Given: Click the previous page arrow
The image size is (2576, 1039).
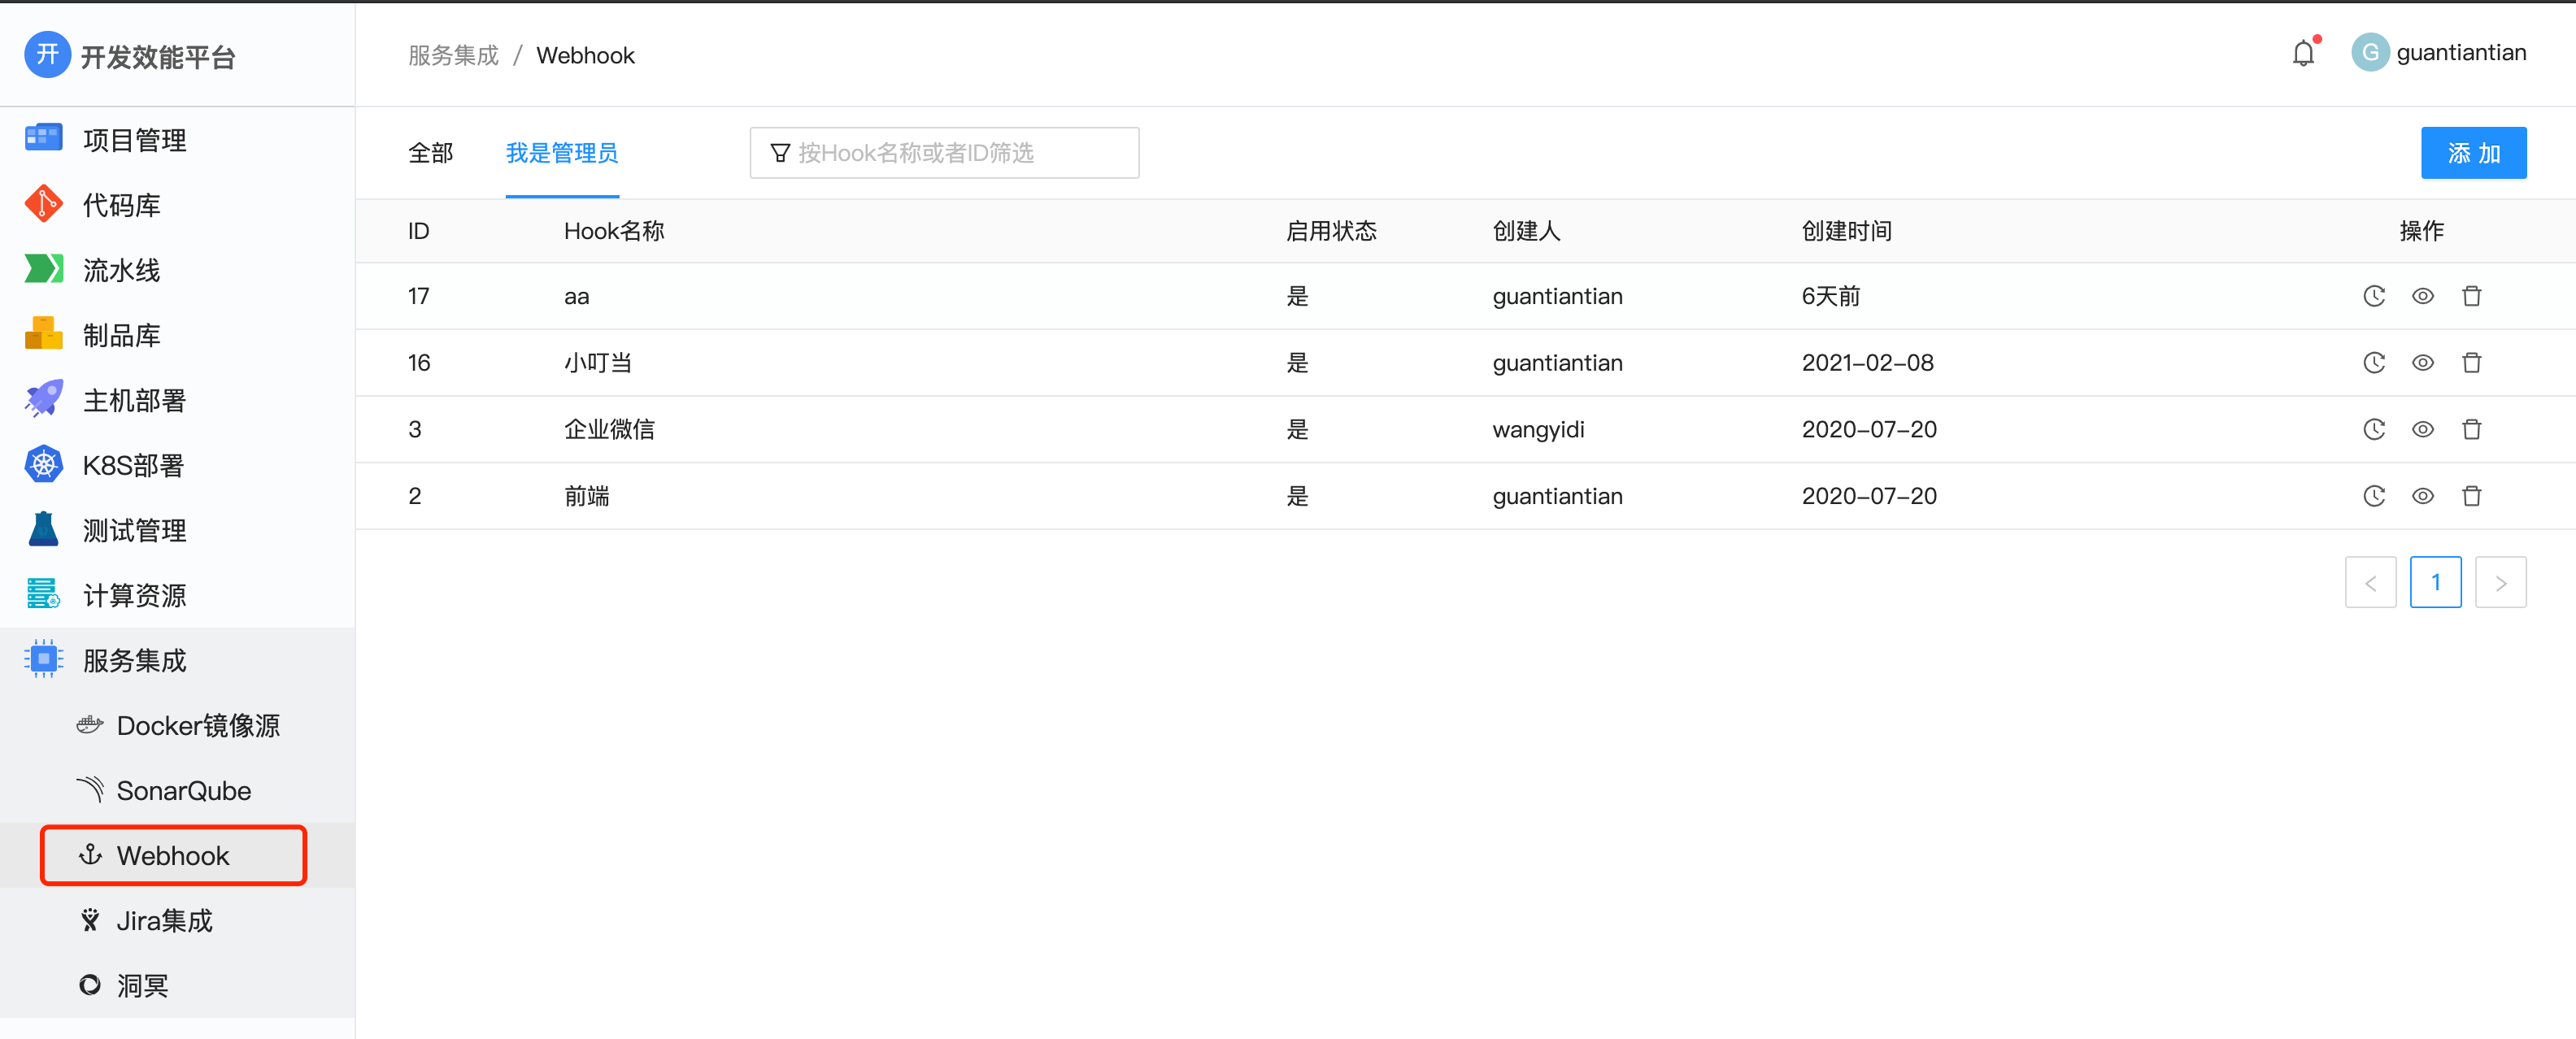Looking at the screenshot, I should pos(2371,582).
